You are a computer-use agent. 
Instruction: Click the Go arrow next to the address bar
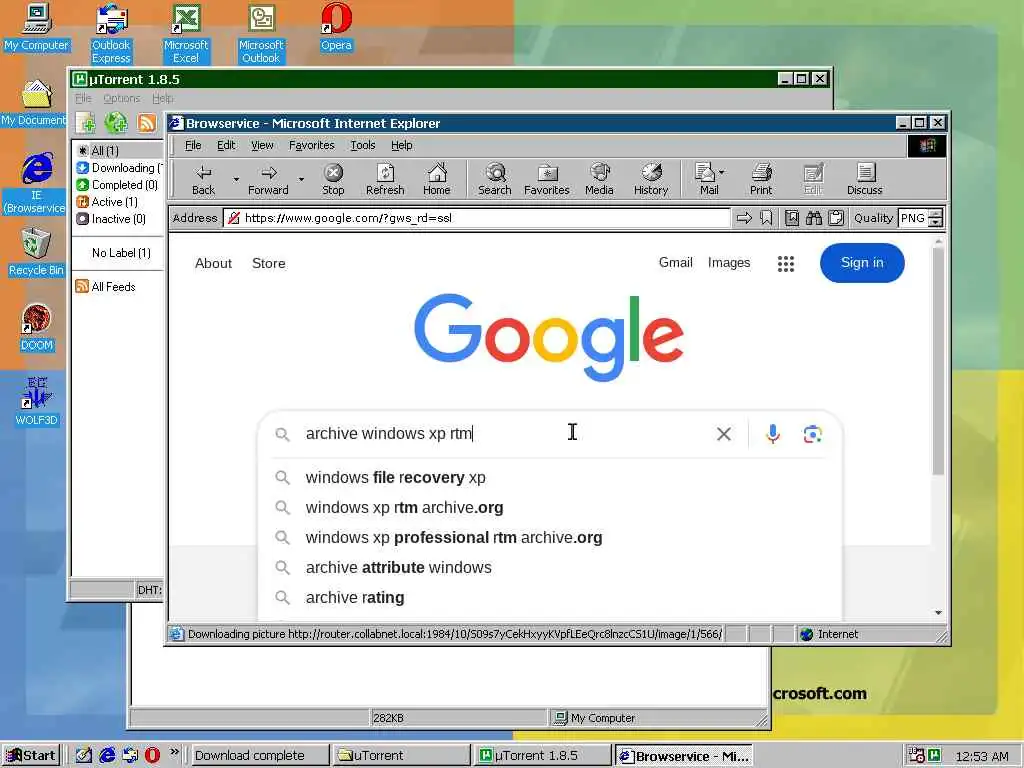point(744,218)
